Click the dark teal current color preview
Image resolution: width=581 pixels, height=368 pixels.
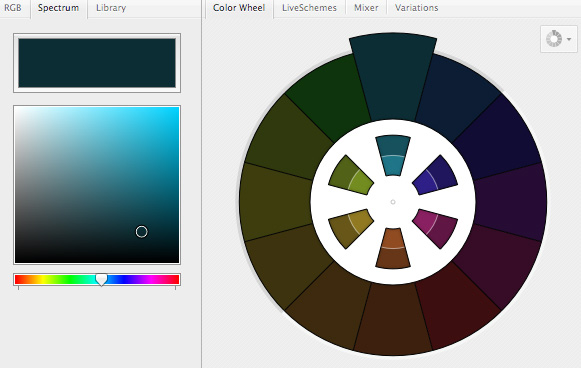[97, 63]
